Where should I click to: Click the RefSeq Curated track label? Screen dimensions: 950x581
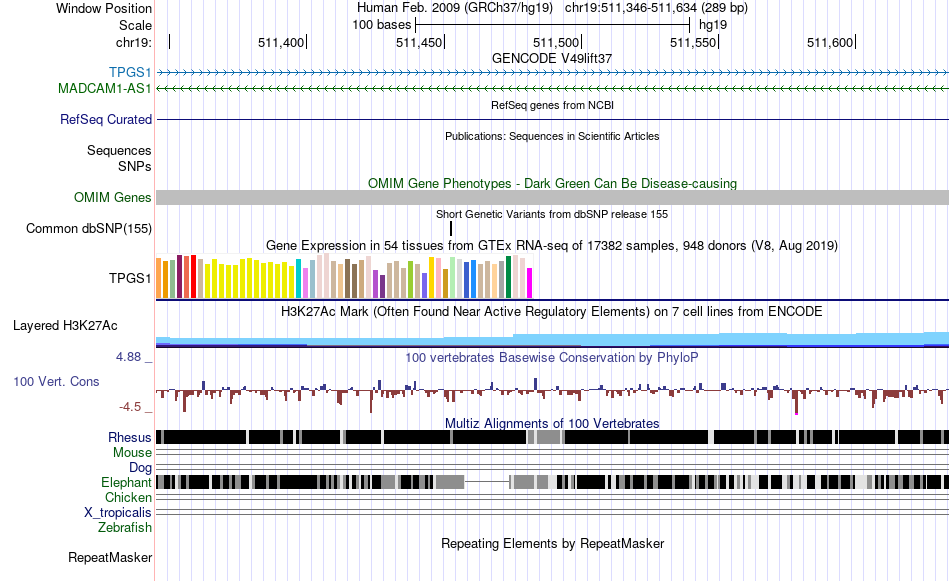pos(106,119)
